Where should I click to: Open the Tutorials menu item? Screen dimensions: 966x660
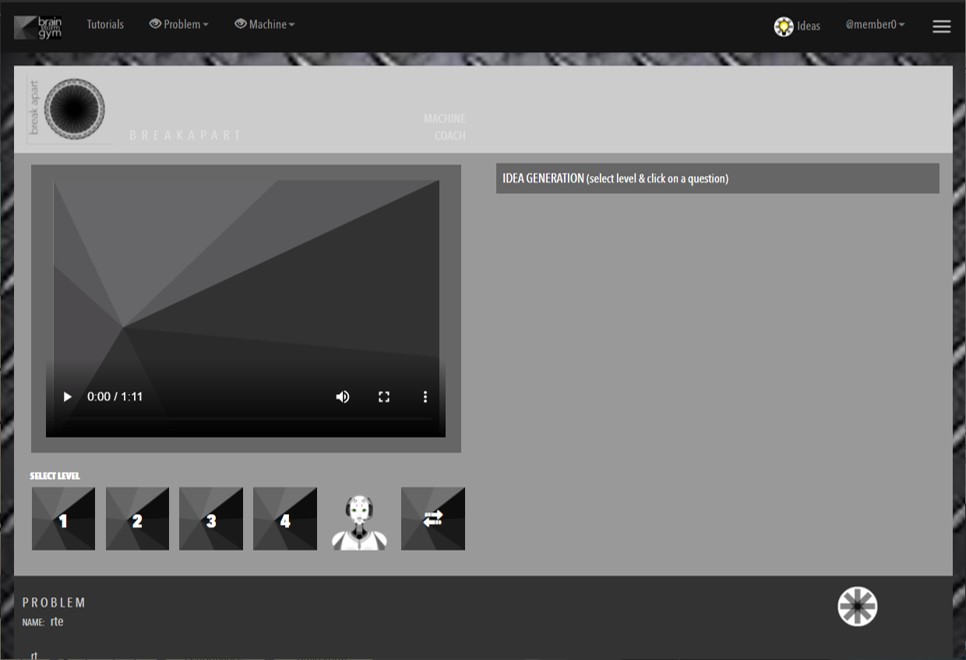pos(105,24)
